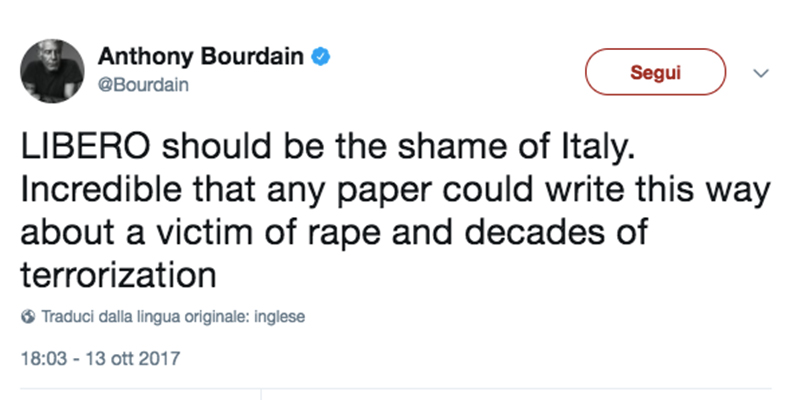Click the word Incredible in the tweet

point(97,190)
